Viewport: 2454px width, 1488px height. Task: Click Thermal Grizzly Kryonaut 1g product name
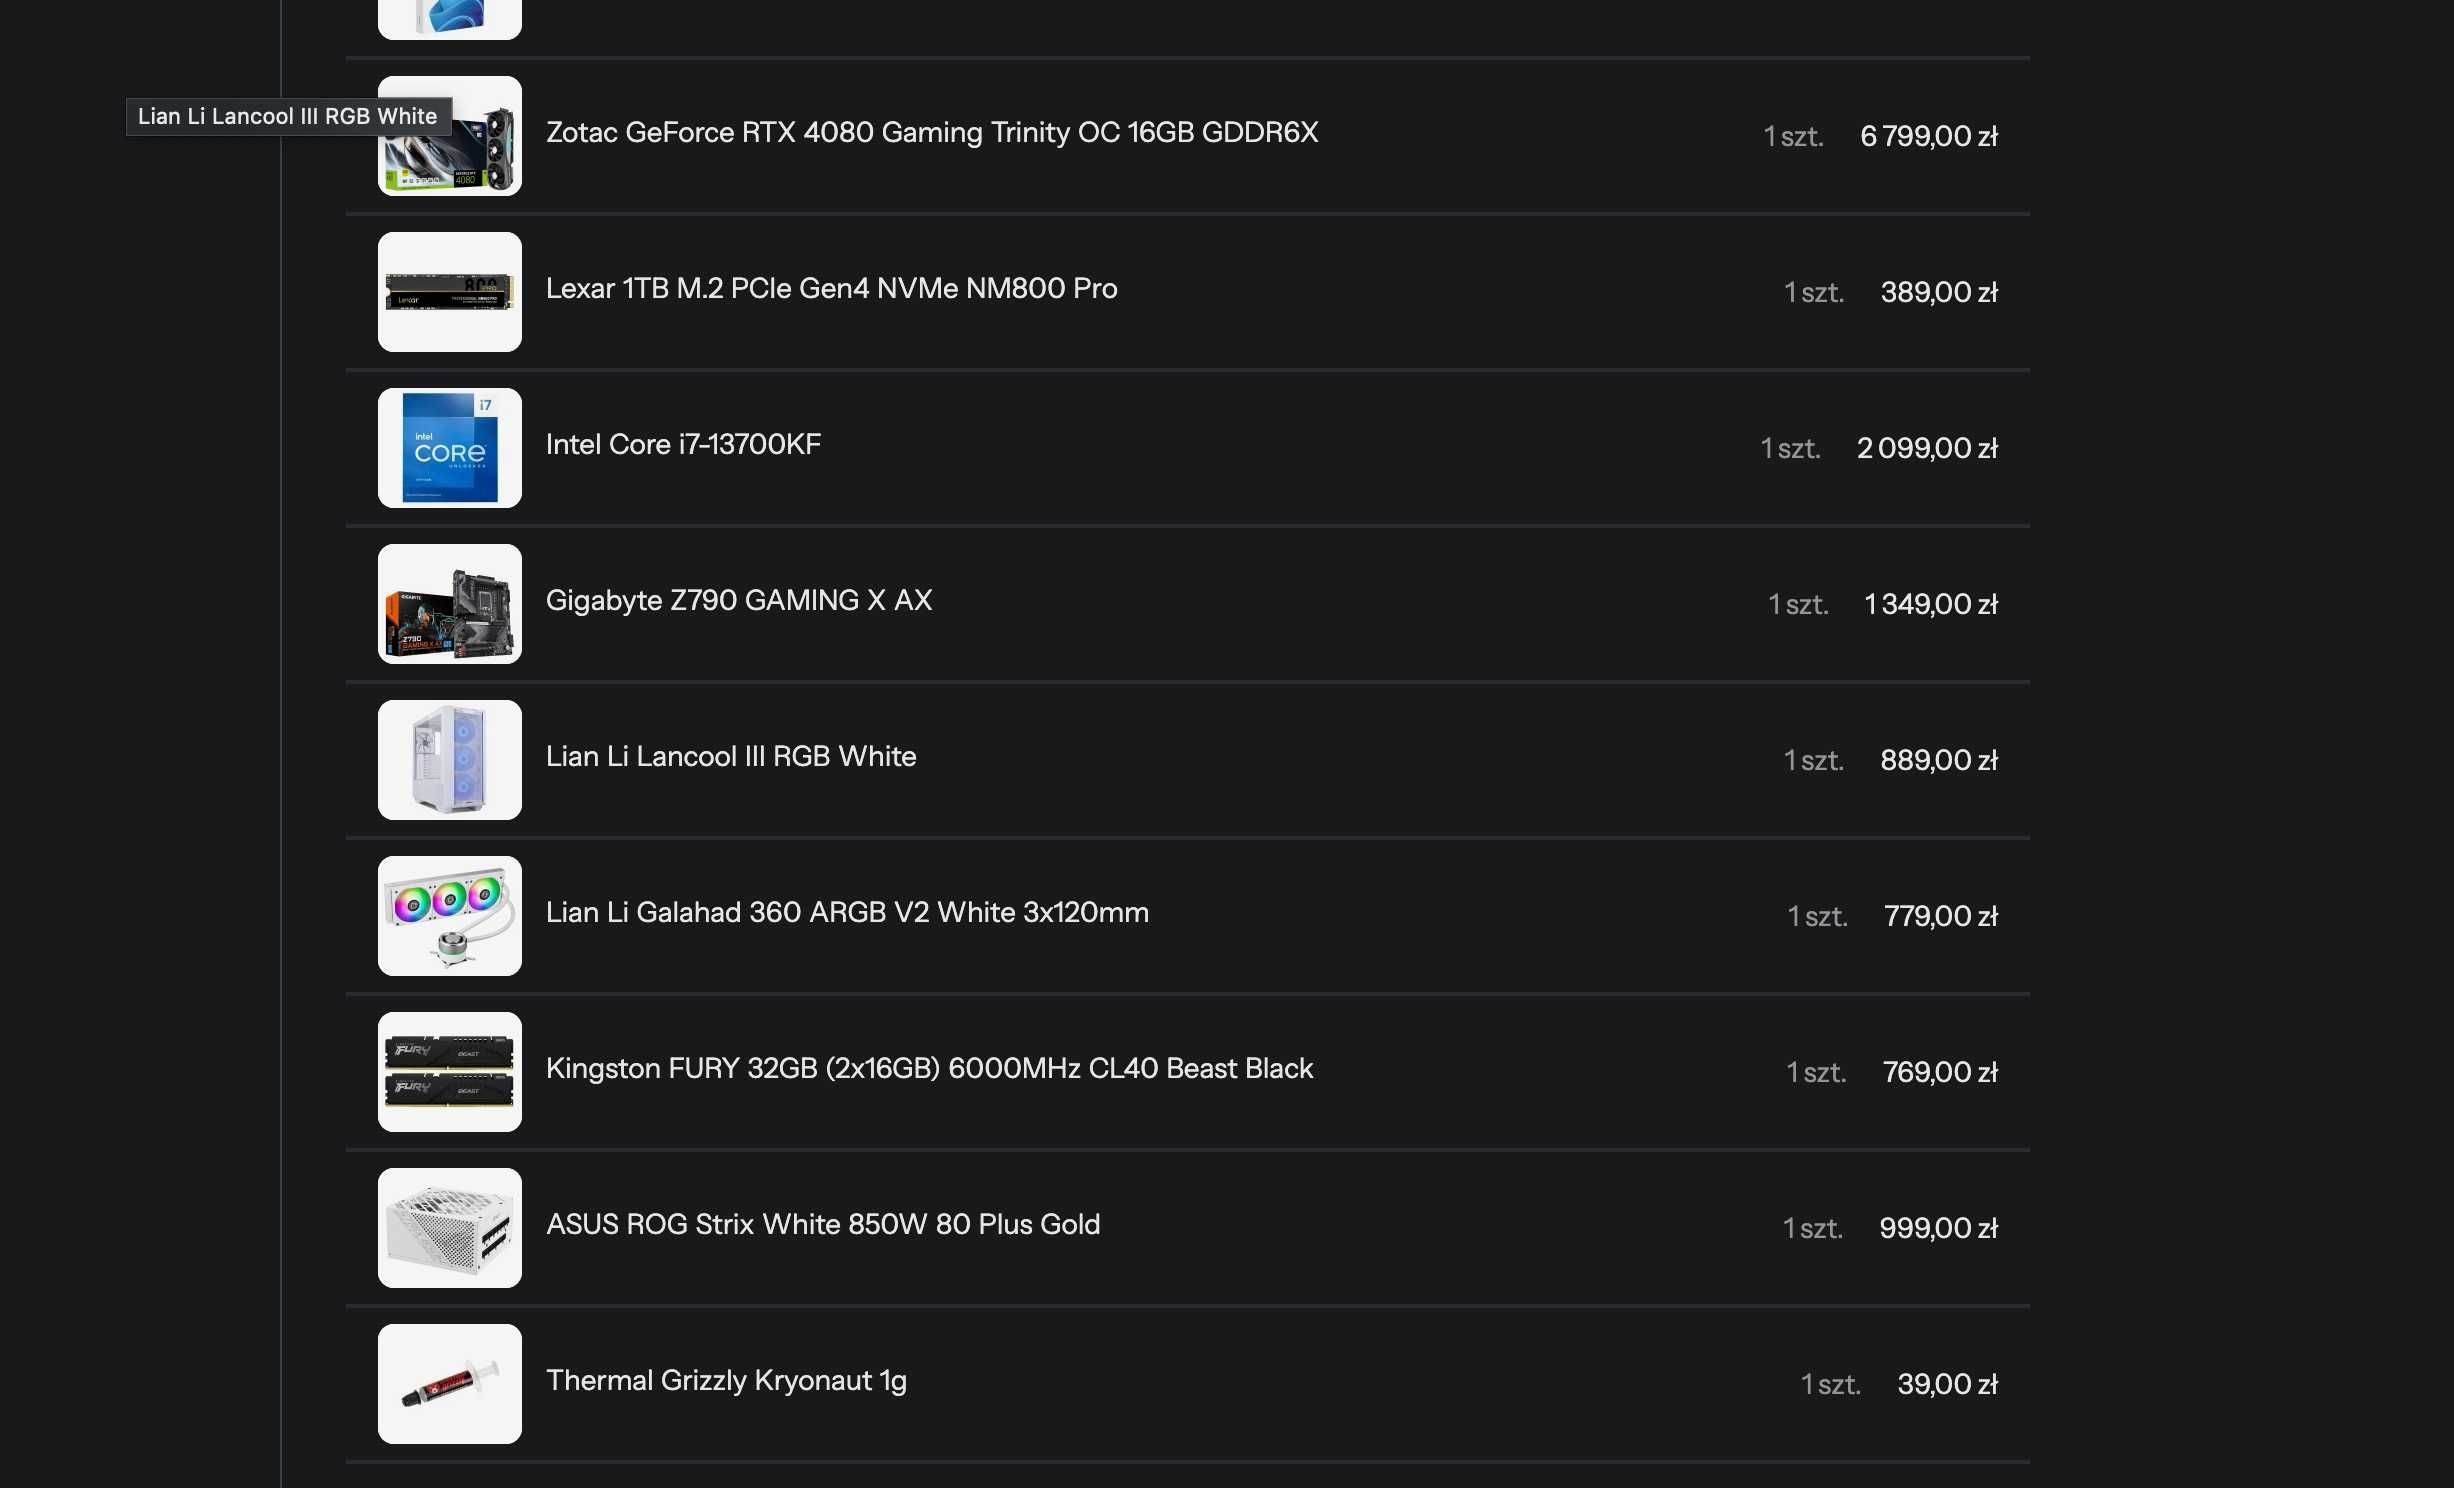(726, 1380)
